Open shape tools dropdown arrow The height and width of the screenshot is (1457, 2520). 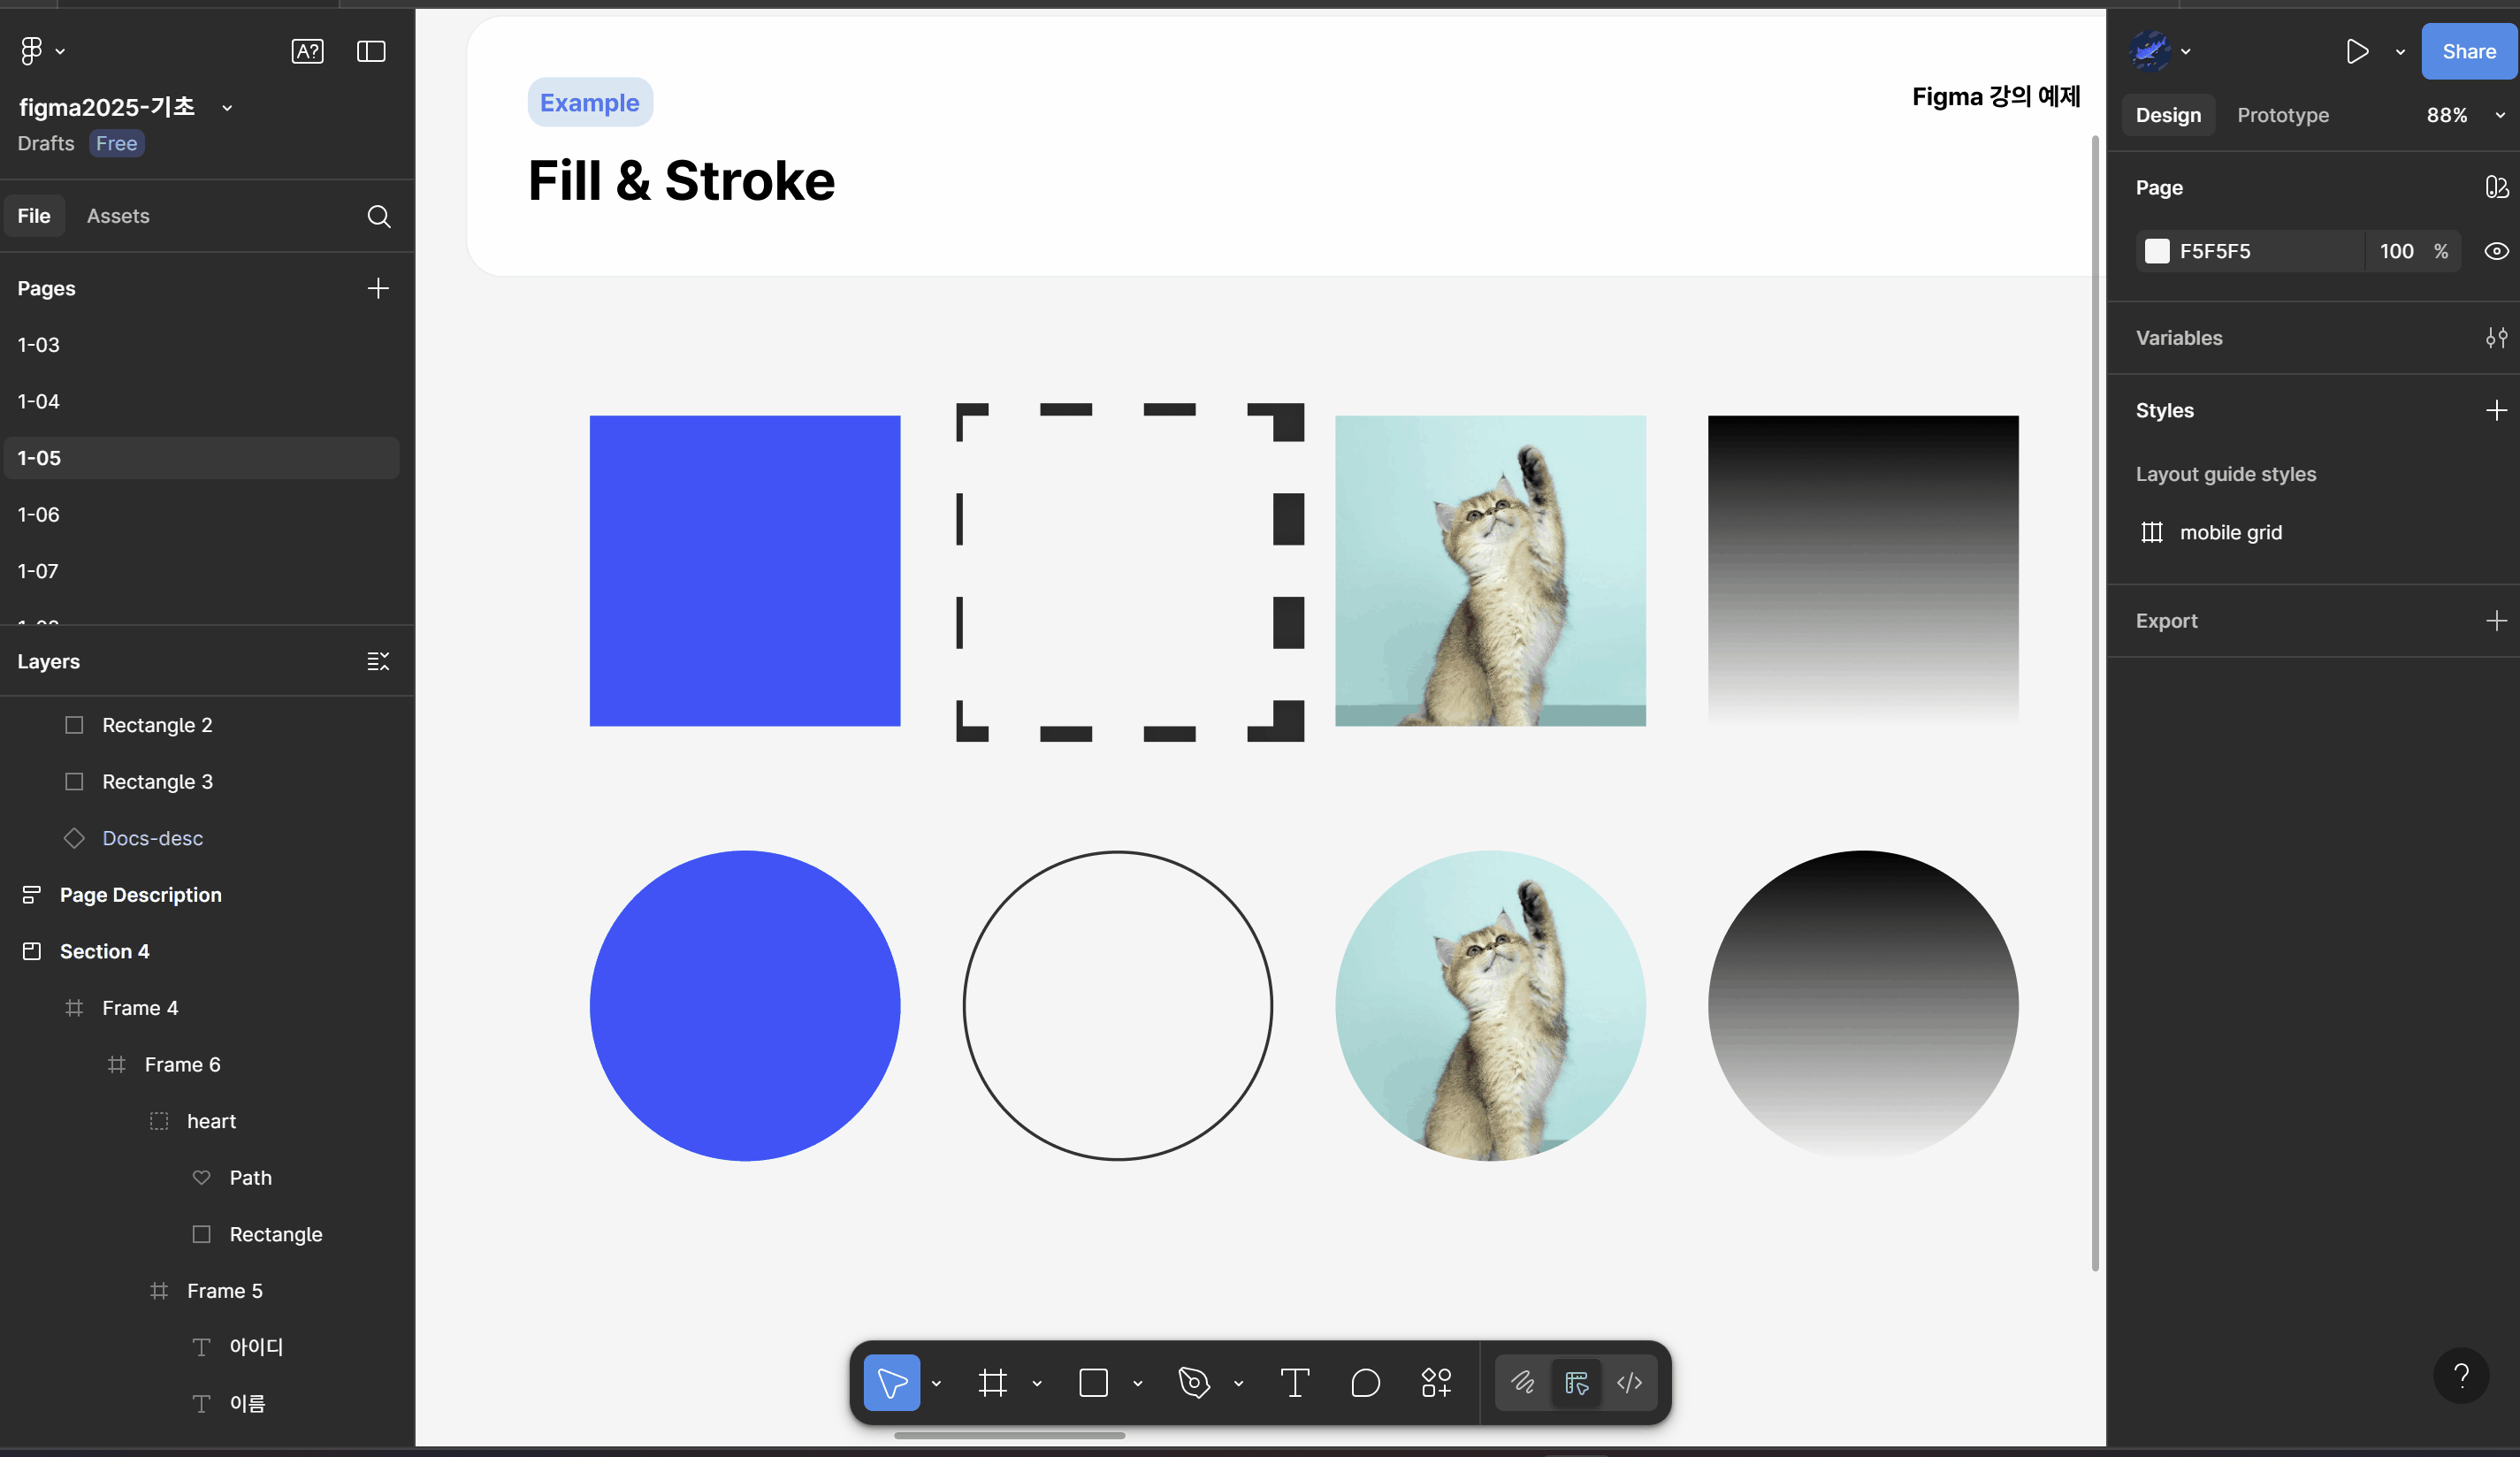click(x=1138, y=1384)
